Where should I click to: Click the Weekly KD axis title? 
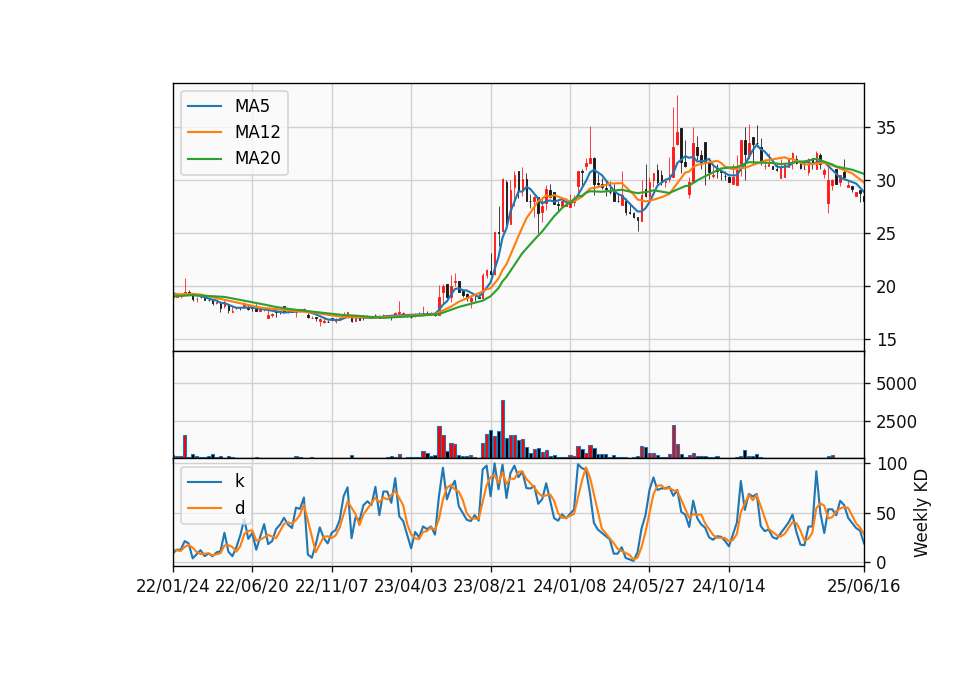[x=921, y=514]
